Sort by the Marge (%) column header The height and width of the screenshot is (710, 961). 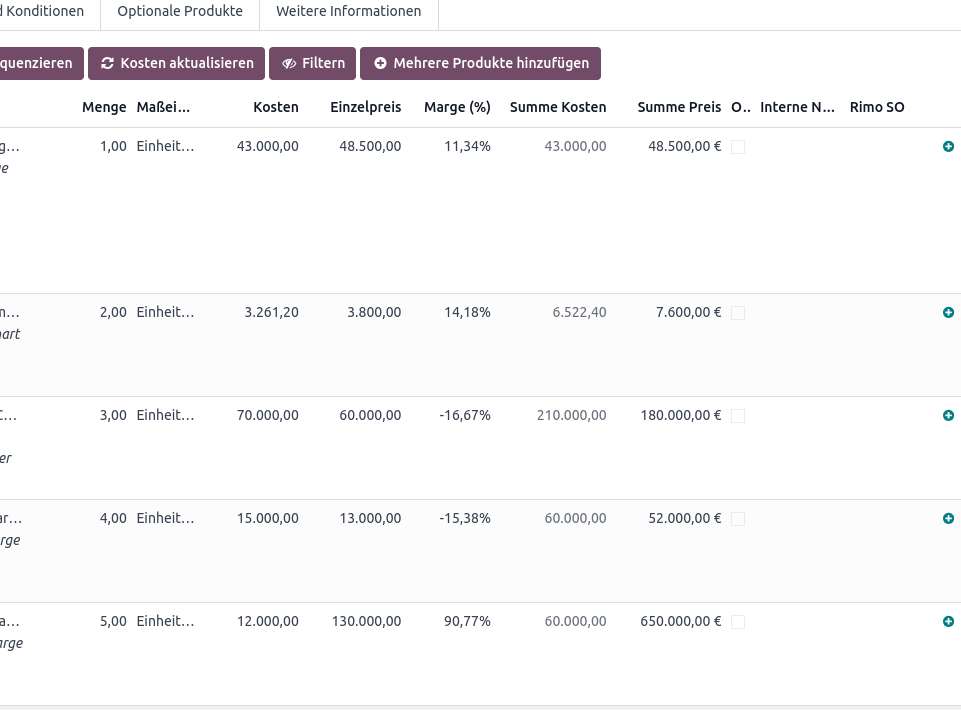tap(457, 107)
